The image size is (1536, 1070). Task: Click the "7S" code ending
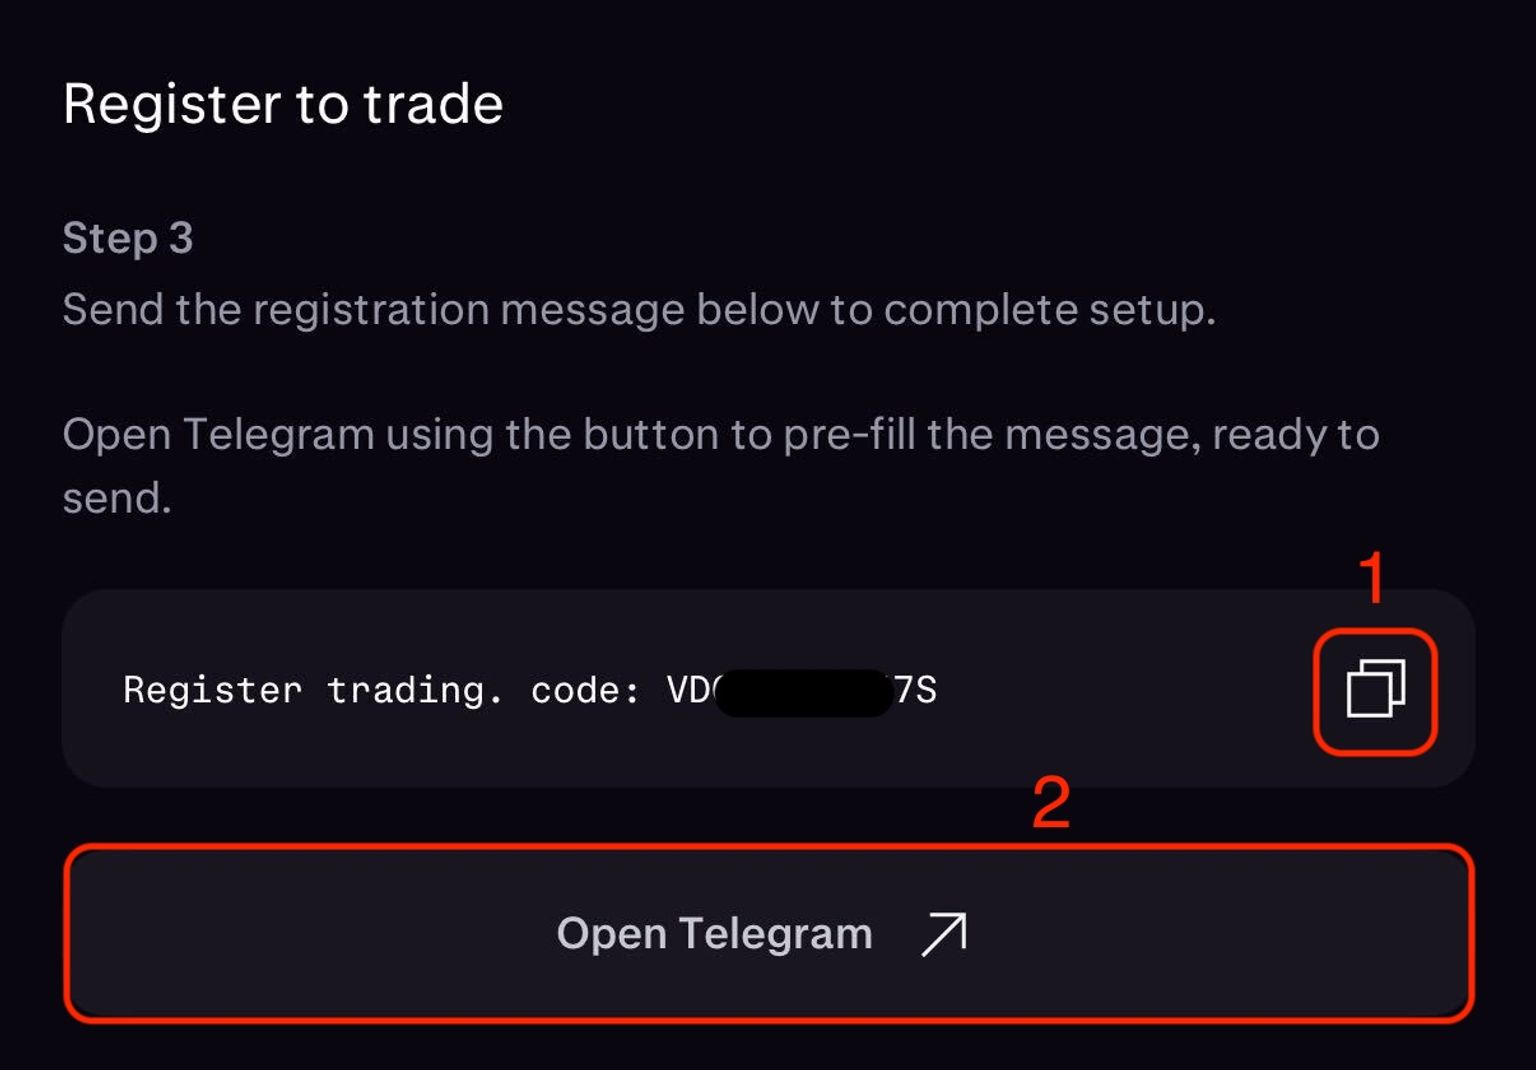[916, 690]
